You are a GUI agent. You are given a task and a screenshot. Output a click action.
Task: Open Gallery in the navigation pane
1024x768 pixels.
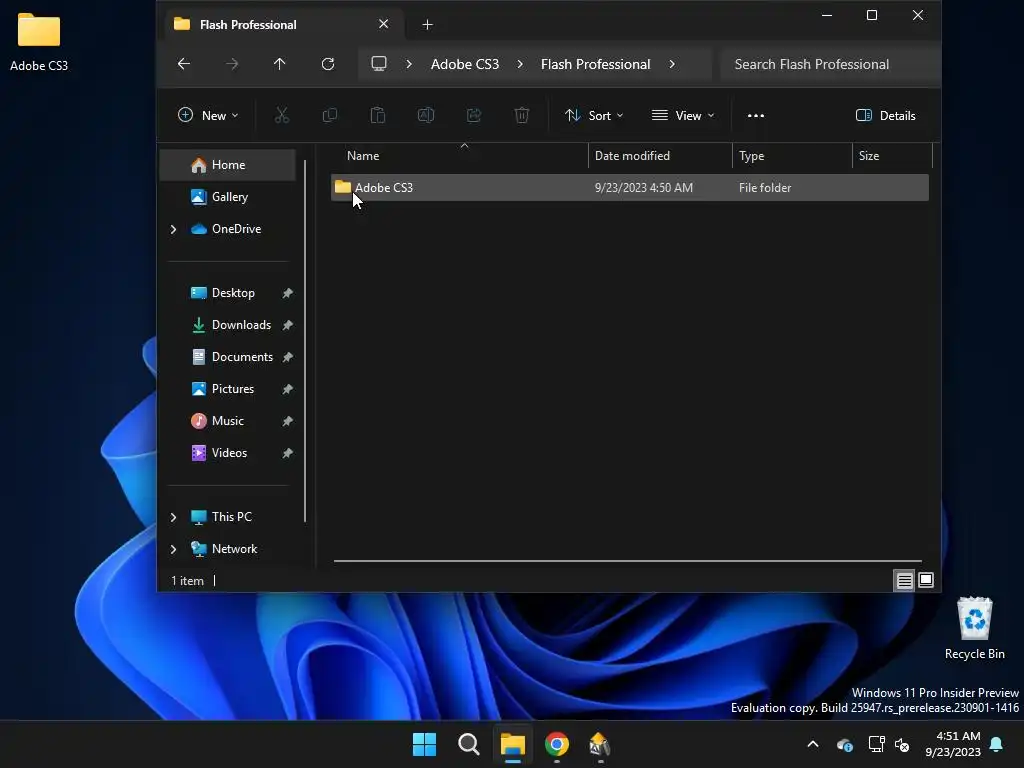tap(228, 197)
